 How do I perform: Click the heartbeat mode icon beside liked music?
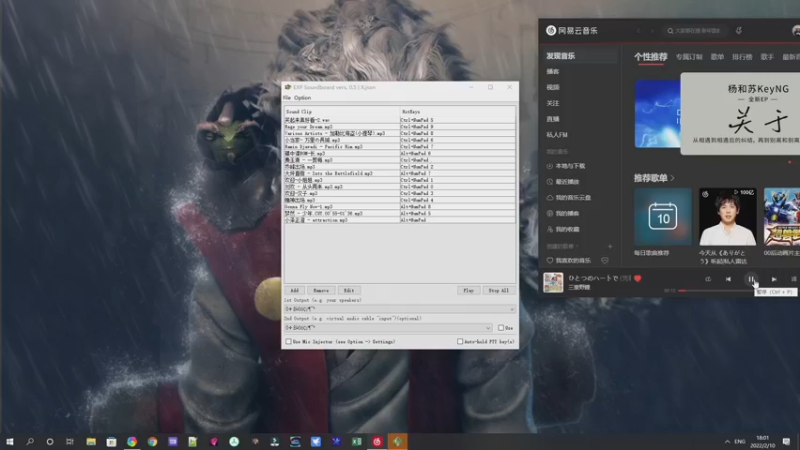(x=605, y=260)
